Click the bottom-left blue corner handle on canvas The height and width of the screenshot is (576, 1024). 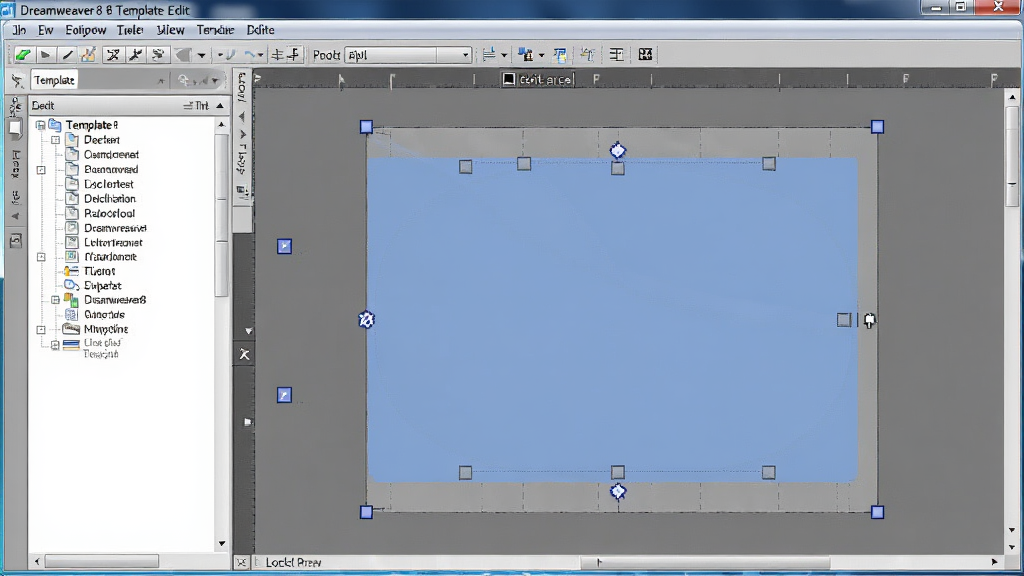tap(366, 512)
